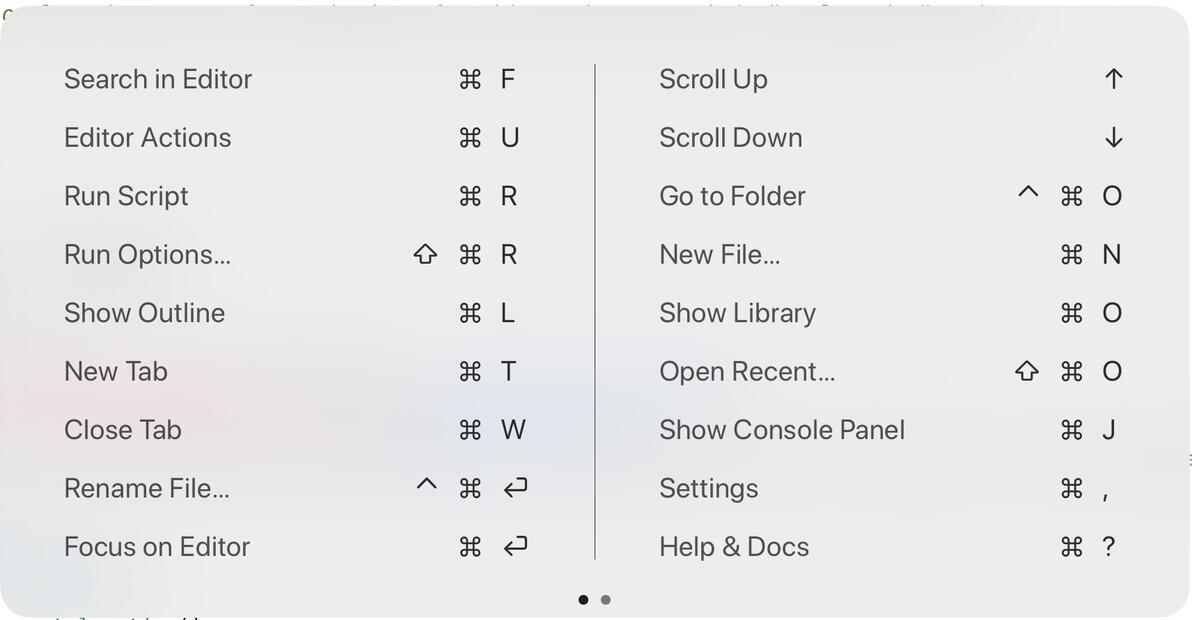Click Focus on Editor entry
The width and height of the screenshot is (1192, 620).
[157, 547]
